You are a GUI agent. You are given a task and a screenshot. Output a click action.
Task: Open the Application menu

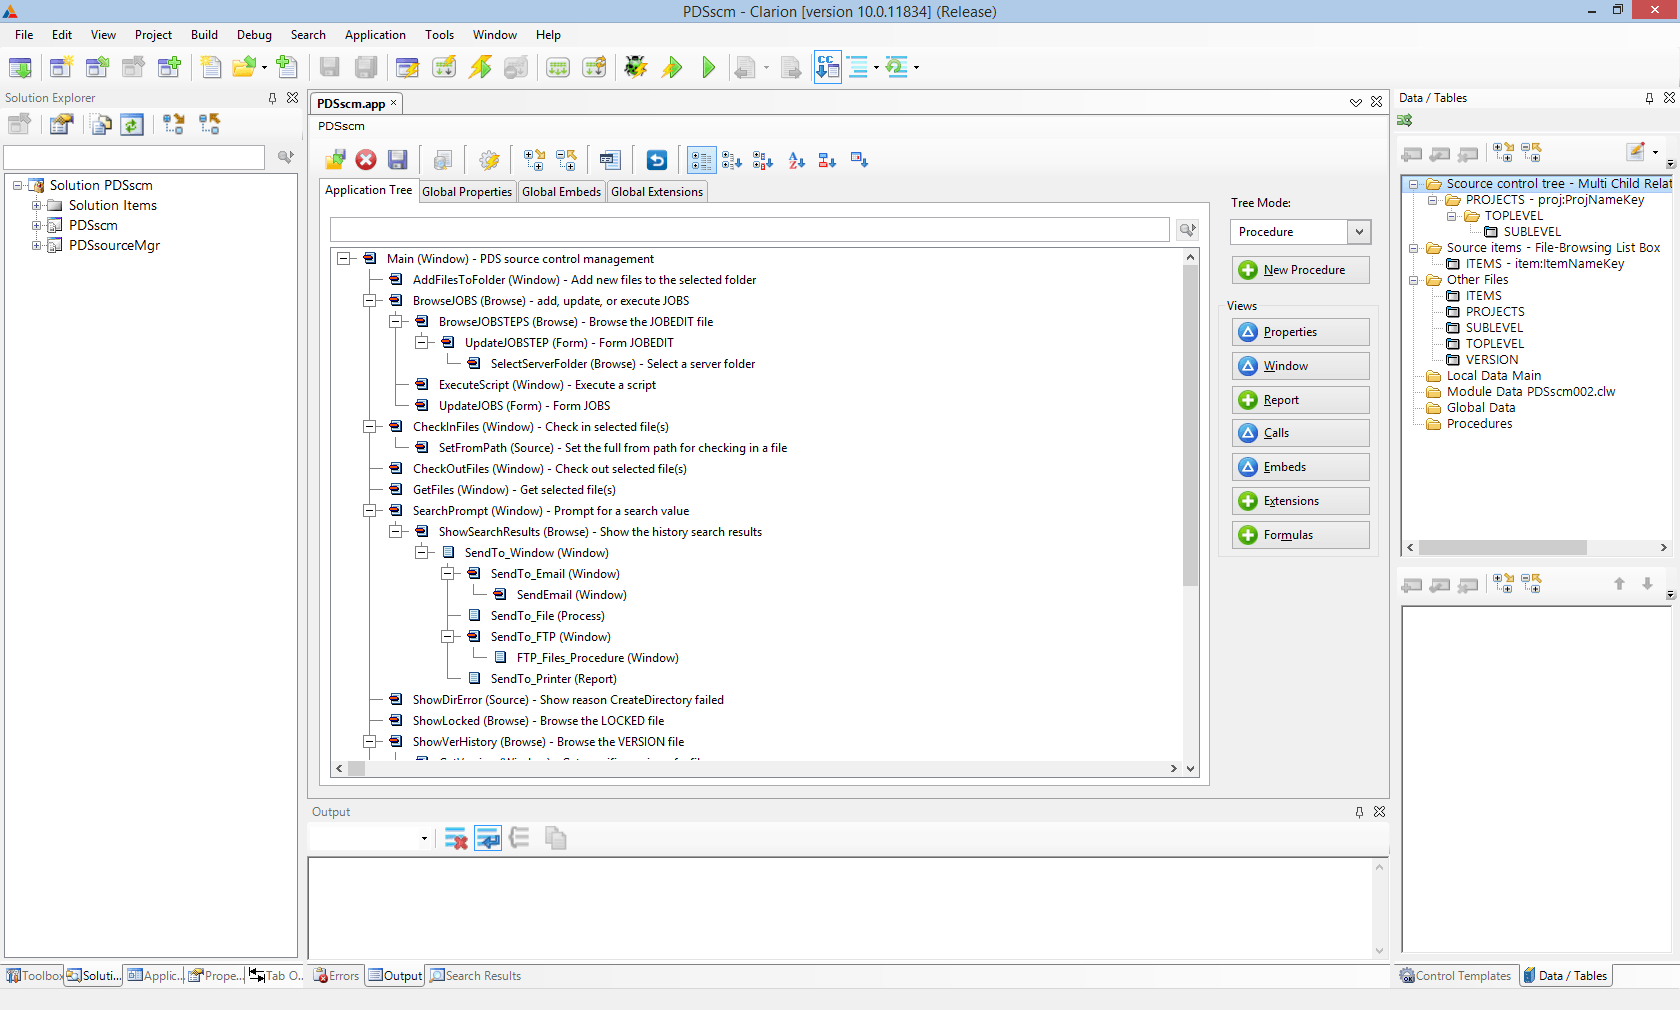(375, 35)
